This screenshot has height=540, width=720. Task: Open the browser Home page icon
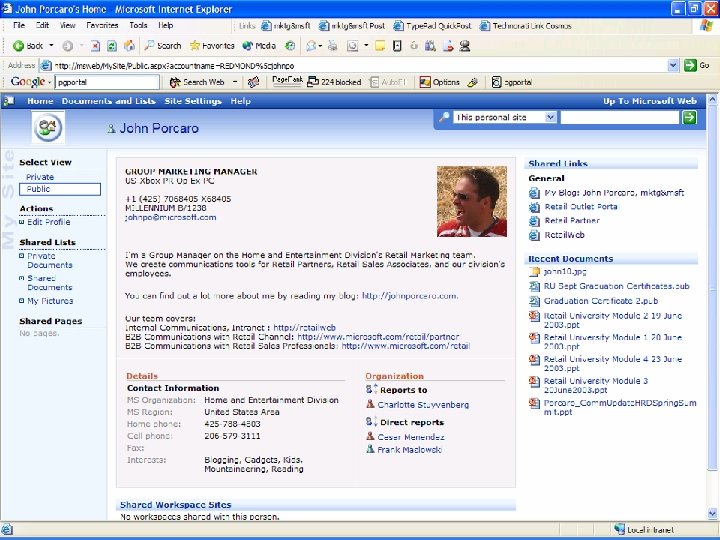(129, 45)
